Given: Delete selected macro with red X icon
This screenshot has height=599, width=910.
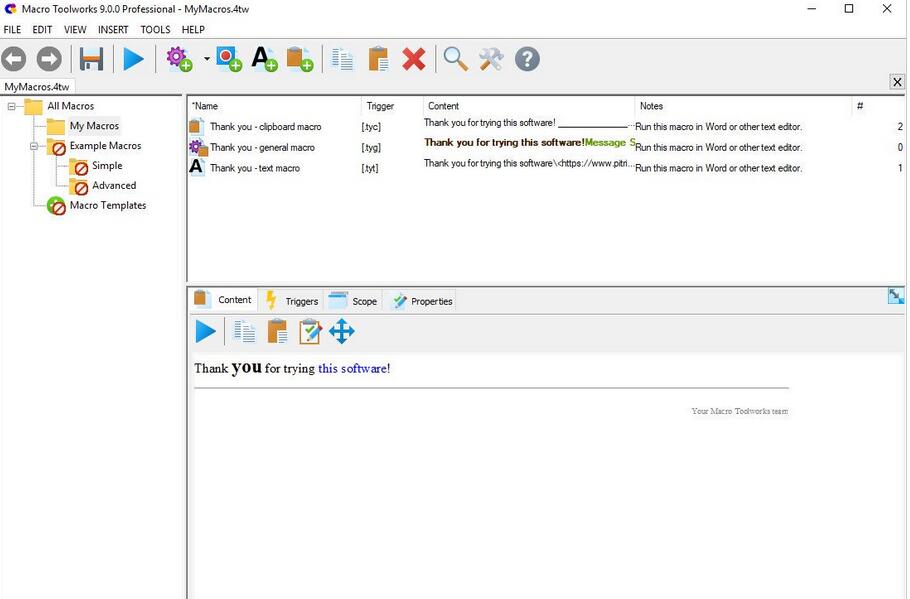Looking at the screenshot, I should pos(414,59).
